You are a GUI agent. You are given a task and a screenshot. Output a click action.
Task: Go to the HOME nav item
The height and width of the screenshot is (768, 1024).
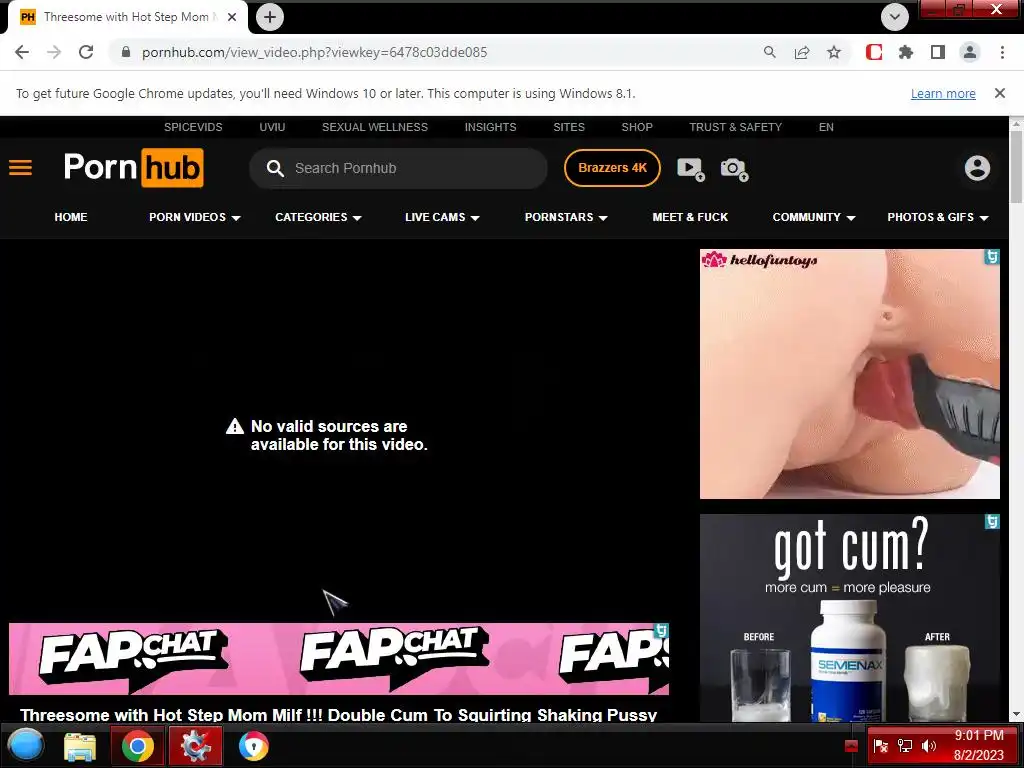[x=71, y=217]
